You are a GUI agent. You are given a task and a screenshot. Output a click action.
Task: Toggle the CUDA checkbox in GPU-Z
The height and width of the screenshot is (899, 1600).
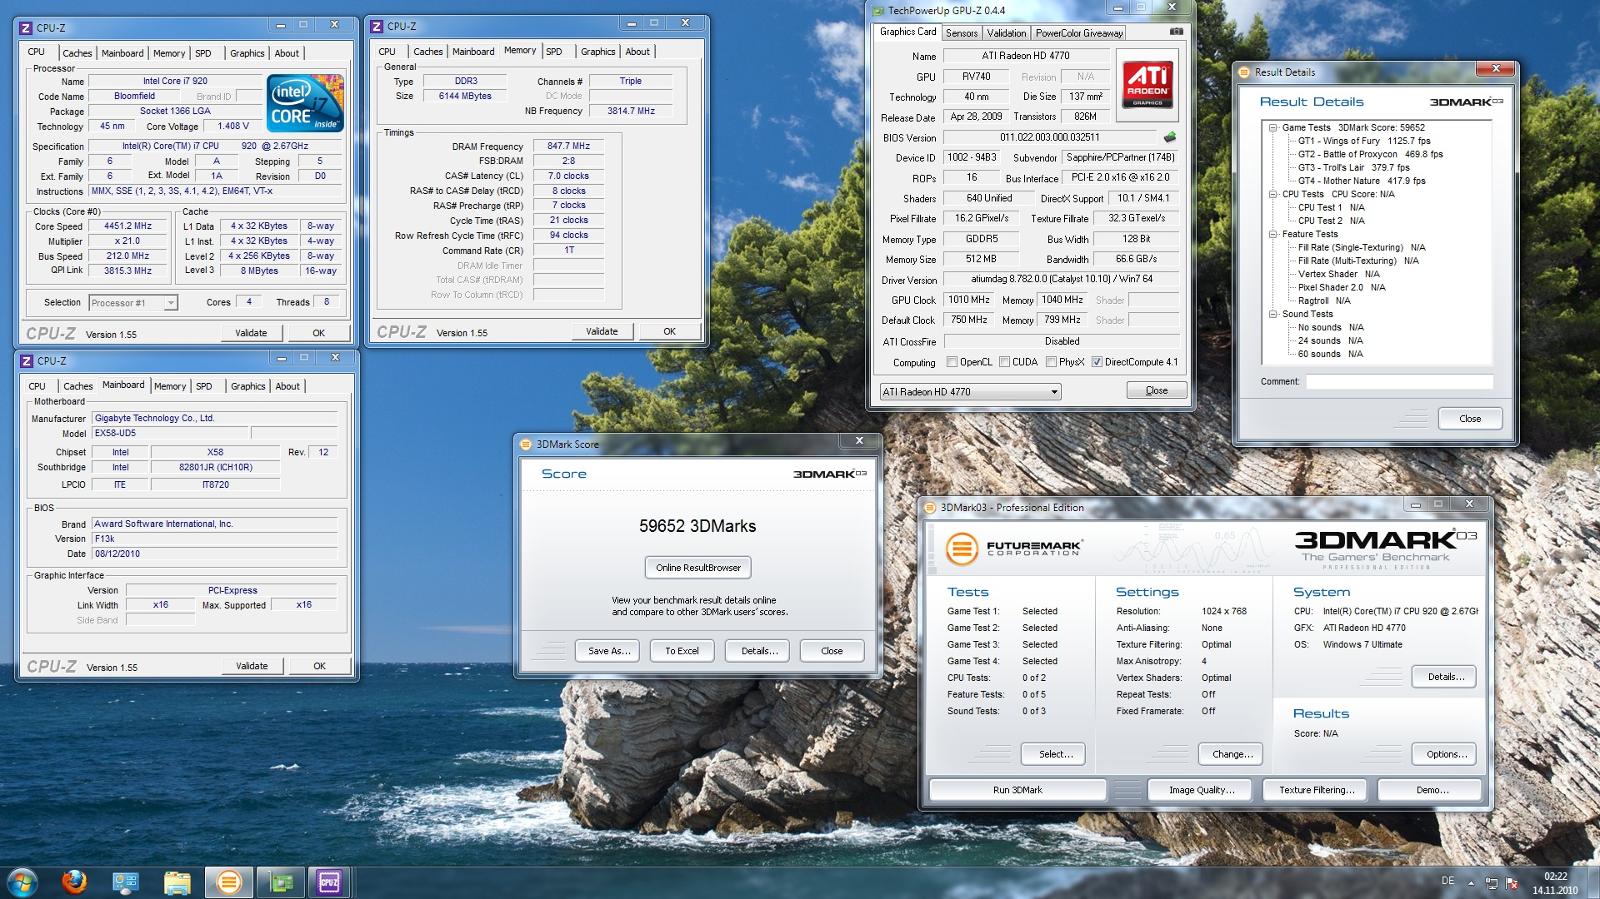(1003, 362)
